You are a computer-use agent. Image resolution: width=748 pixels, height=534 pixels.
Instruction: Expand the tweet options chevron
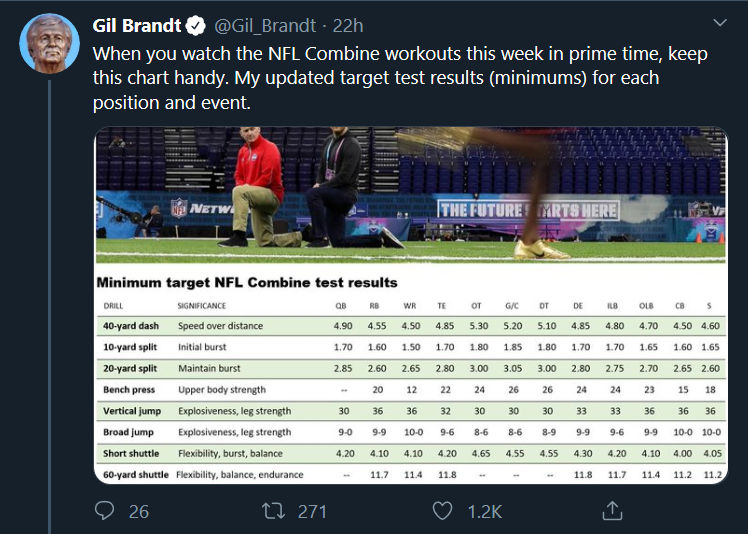(x=719, y=22)
